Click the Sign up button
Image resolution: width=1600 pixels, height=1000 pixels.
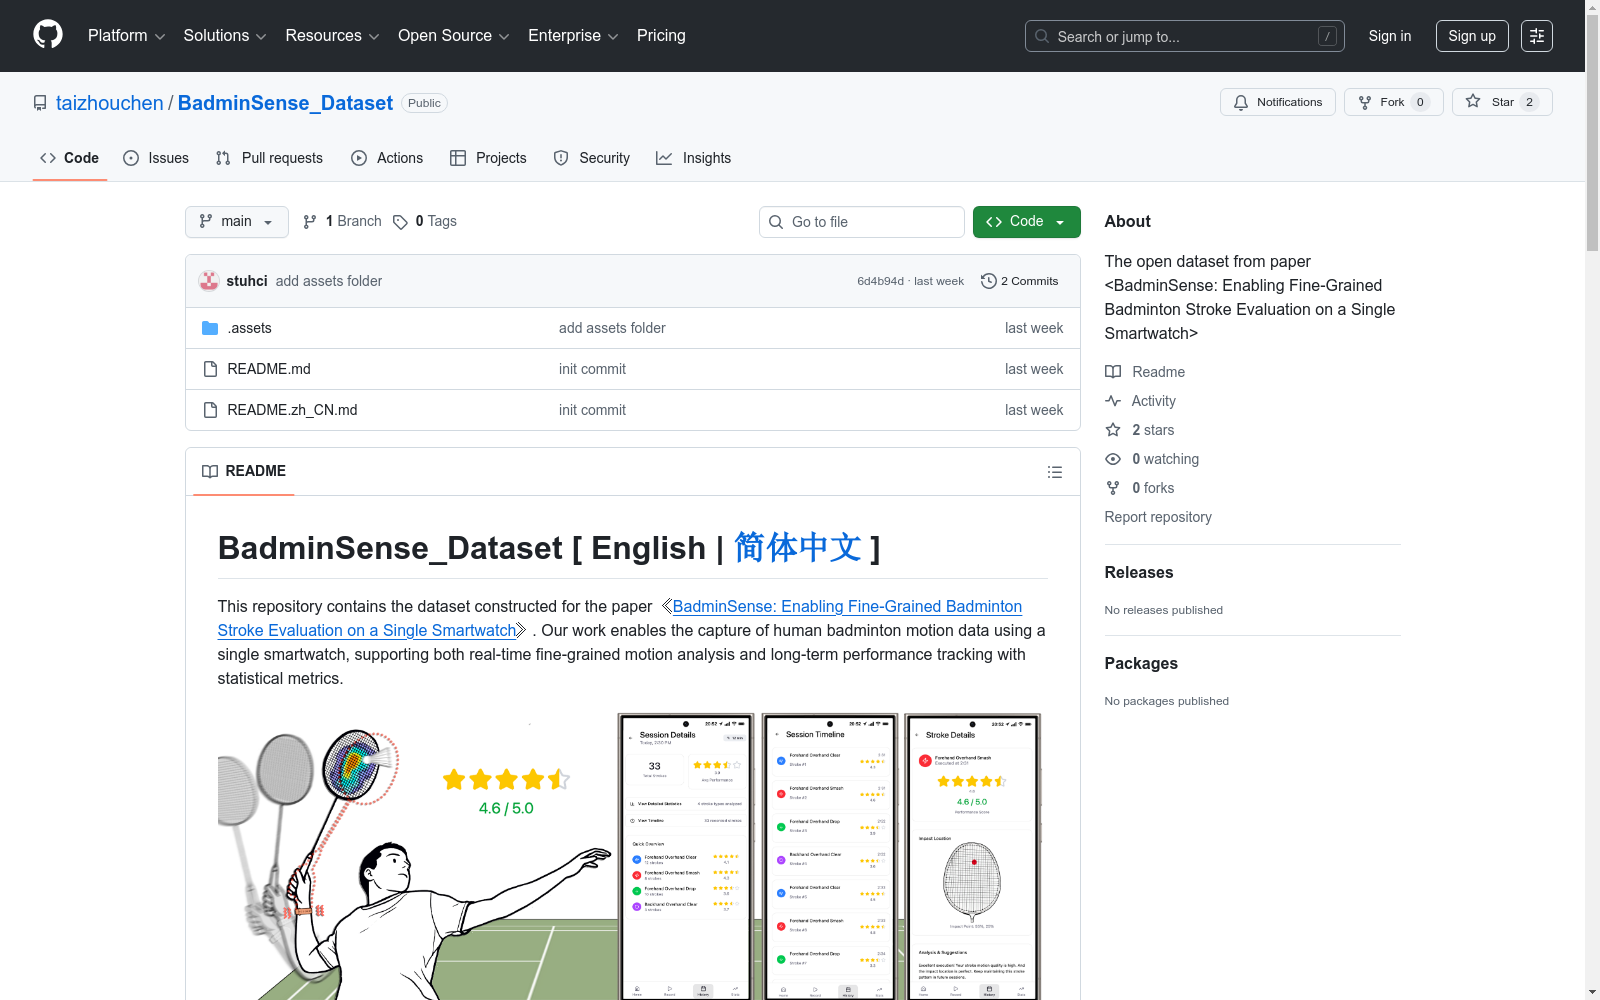(x=1472, y=36)
